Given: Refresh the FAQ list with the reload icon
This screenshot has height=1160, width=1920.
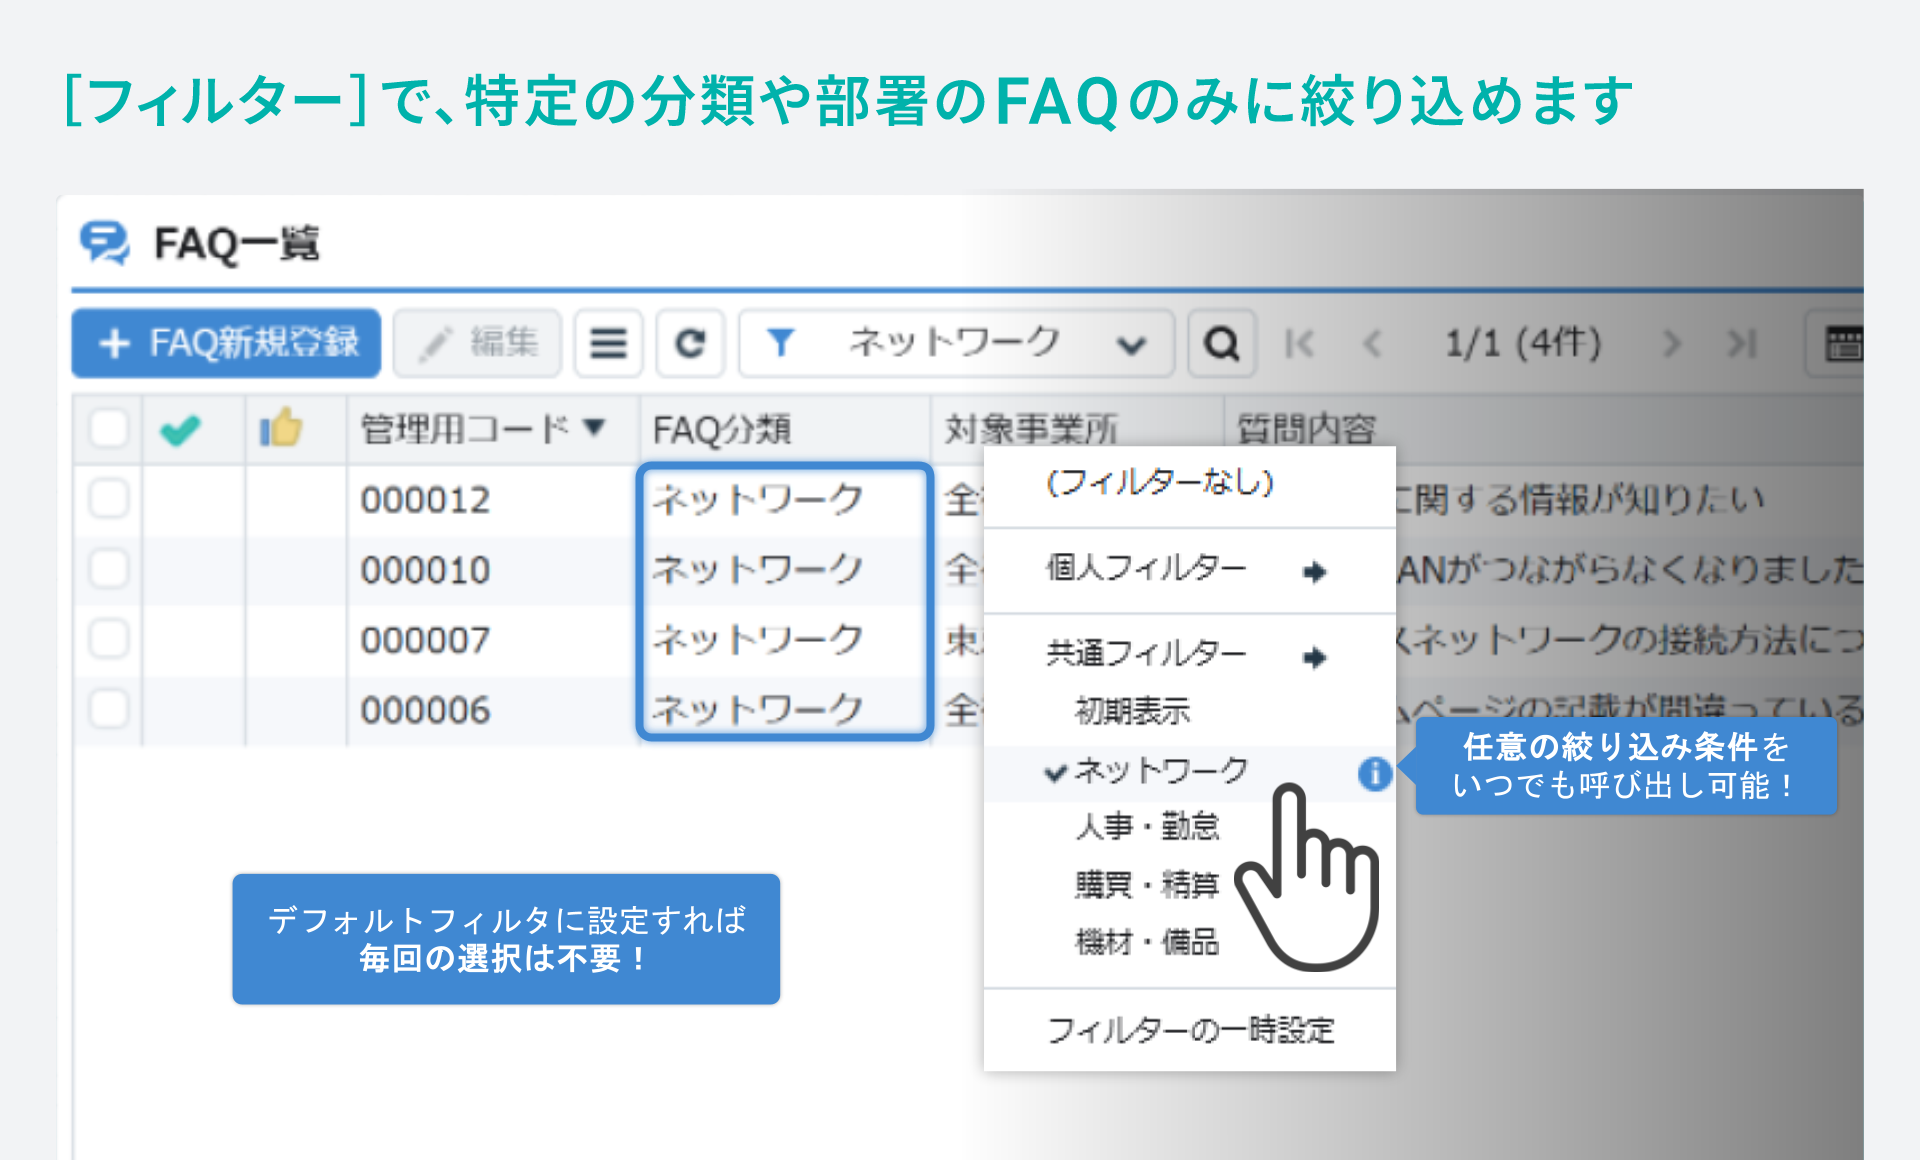Looking at the screenshot, I should (690, 343).
